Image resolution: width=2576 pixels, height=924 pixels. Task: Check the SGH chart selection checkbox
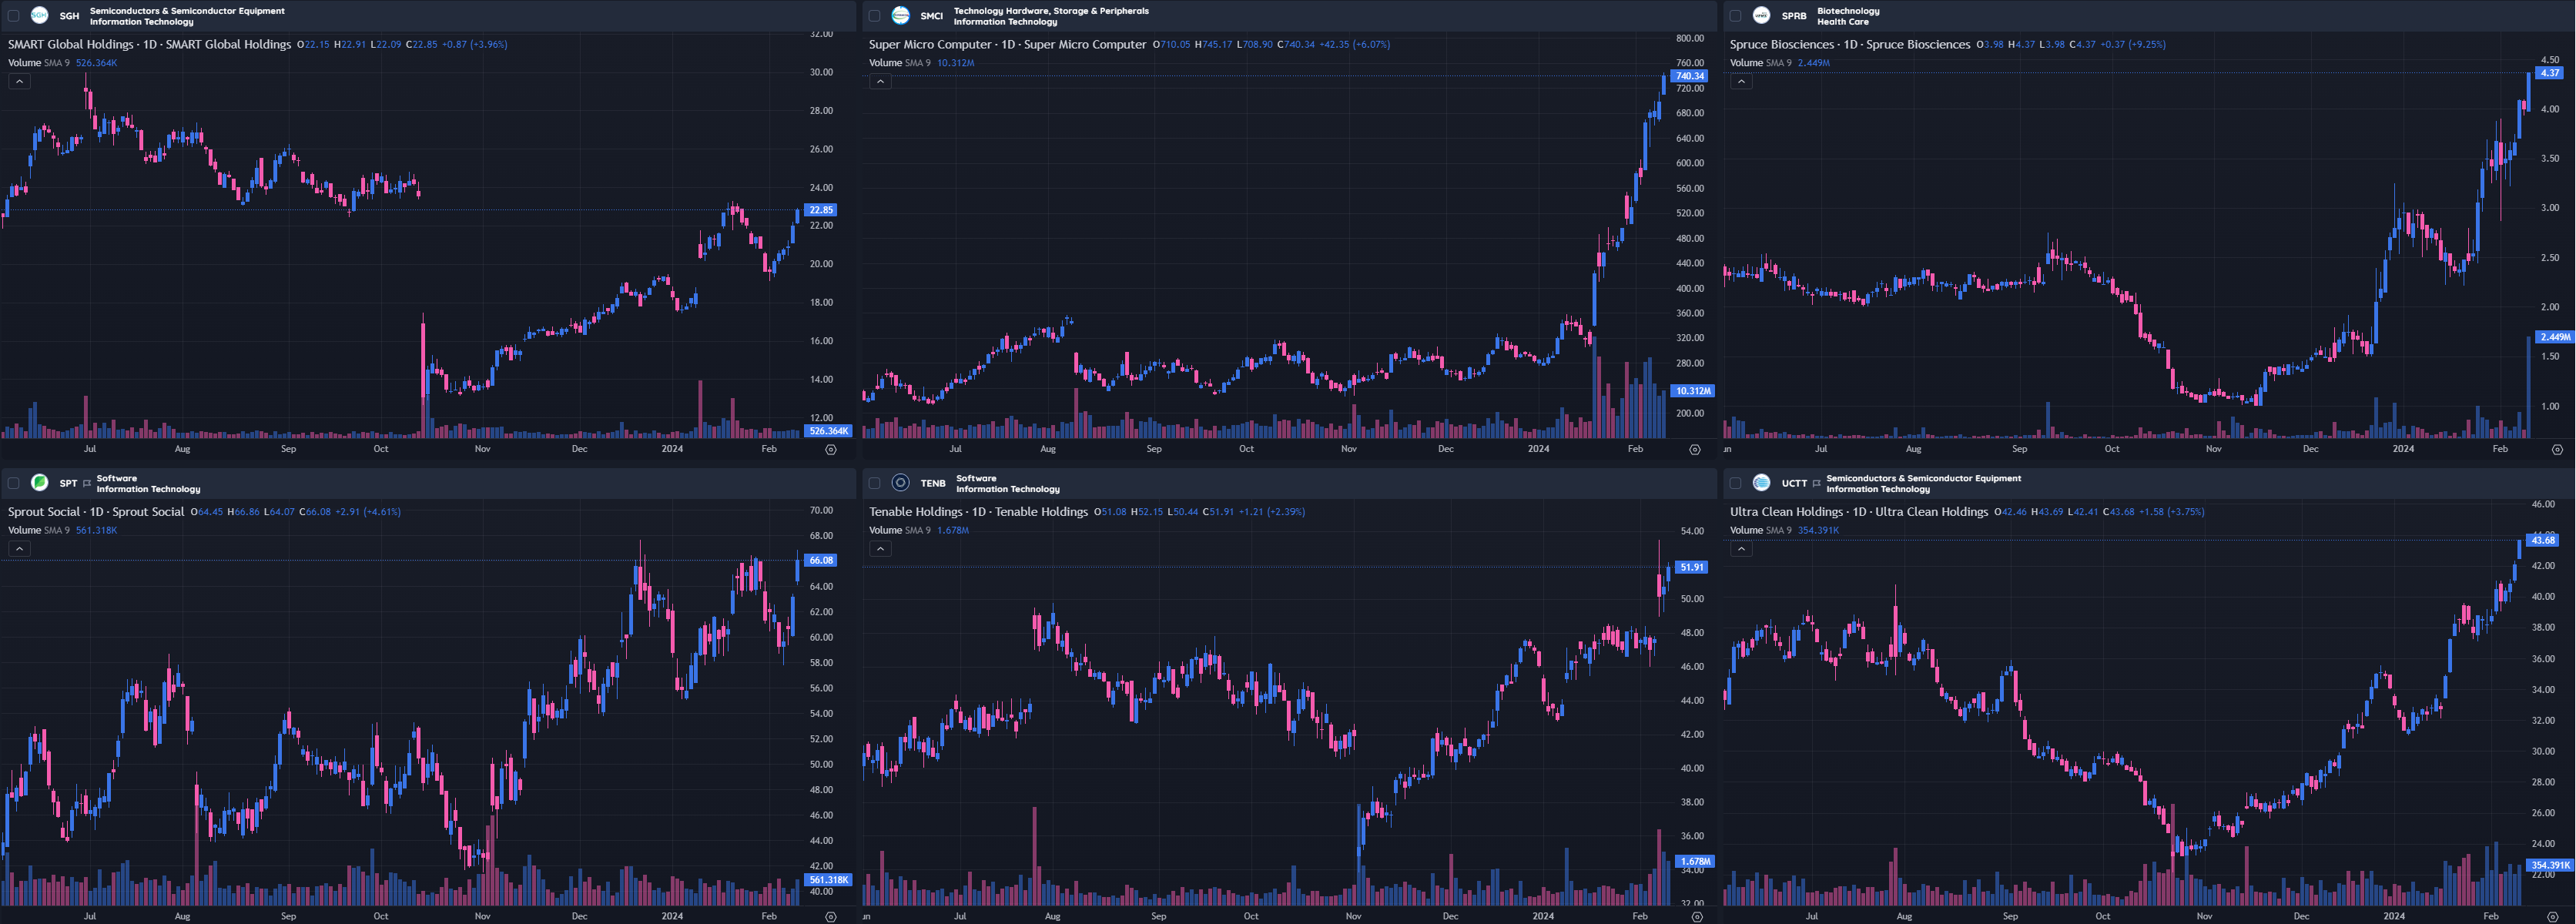pos(13,16)
